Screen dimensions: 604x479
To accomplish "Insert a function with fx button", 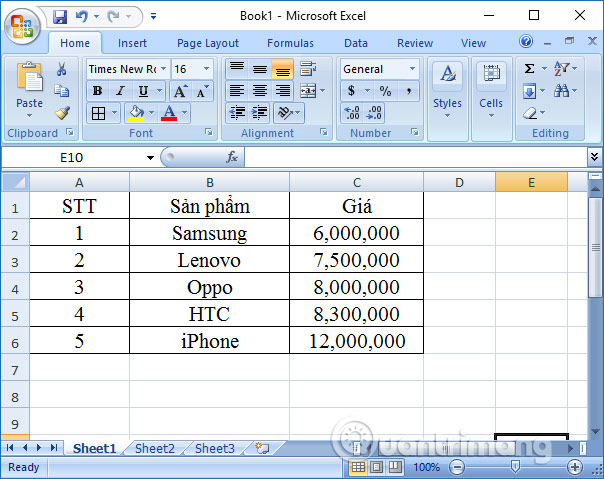I will pos(232,157).
